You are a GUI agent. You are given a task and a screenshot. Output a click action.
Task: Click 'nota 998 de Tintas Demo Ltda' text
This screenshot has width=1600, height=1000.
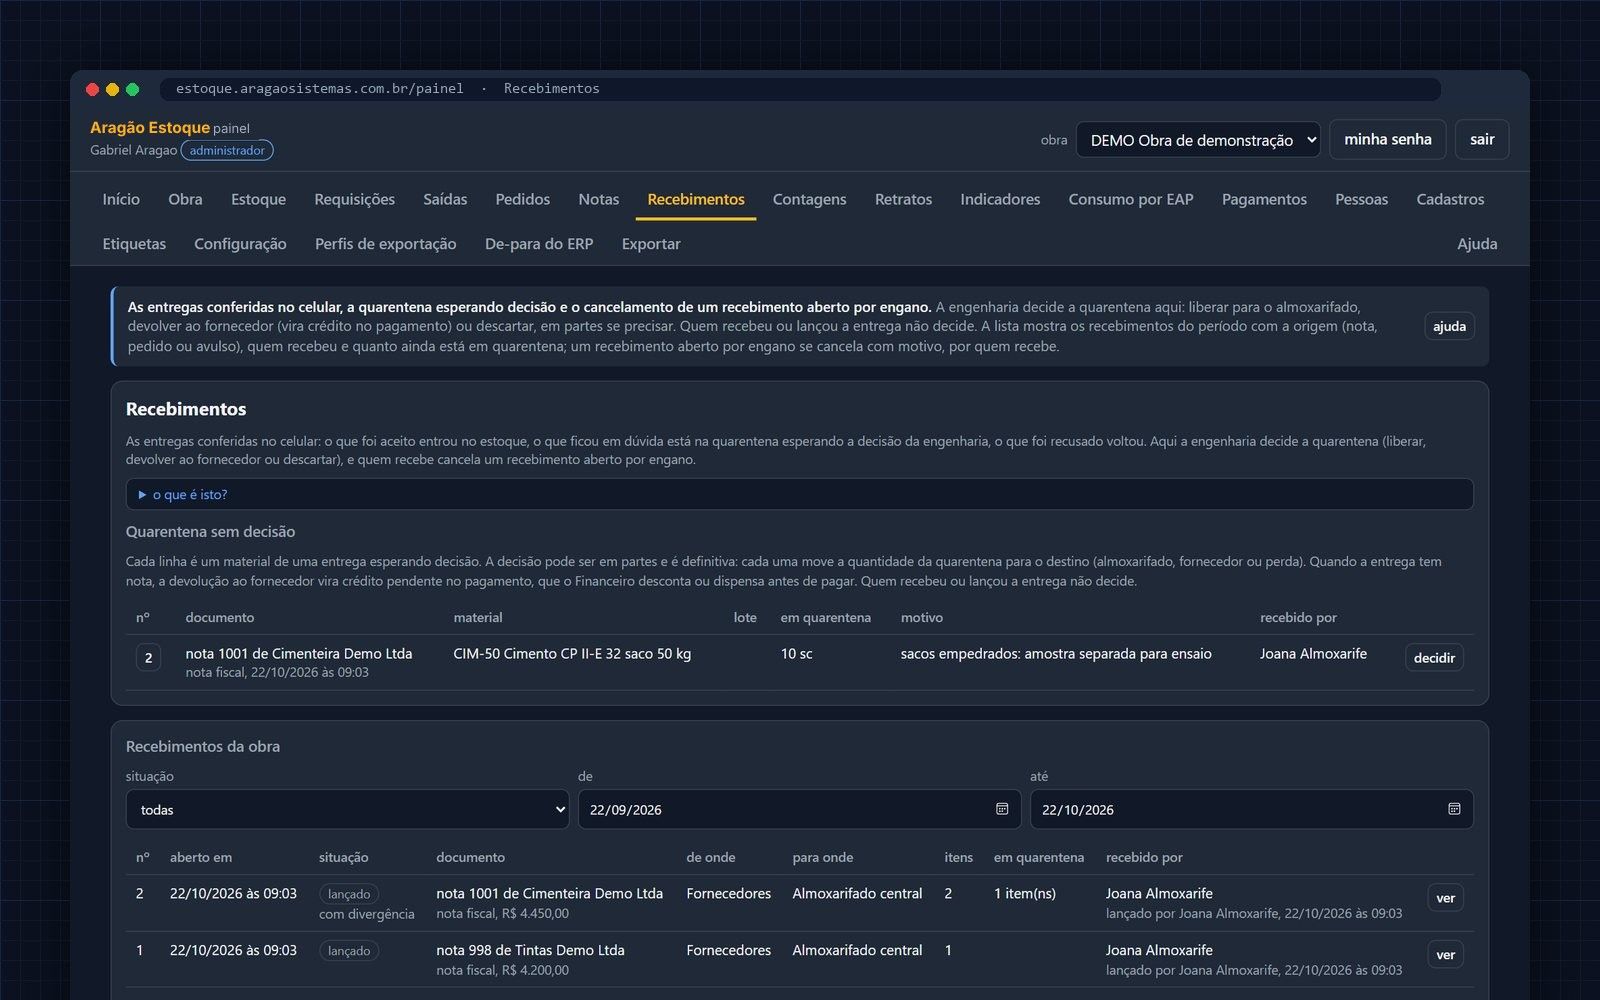530,950
